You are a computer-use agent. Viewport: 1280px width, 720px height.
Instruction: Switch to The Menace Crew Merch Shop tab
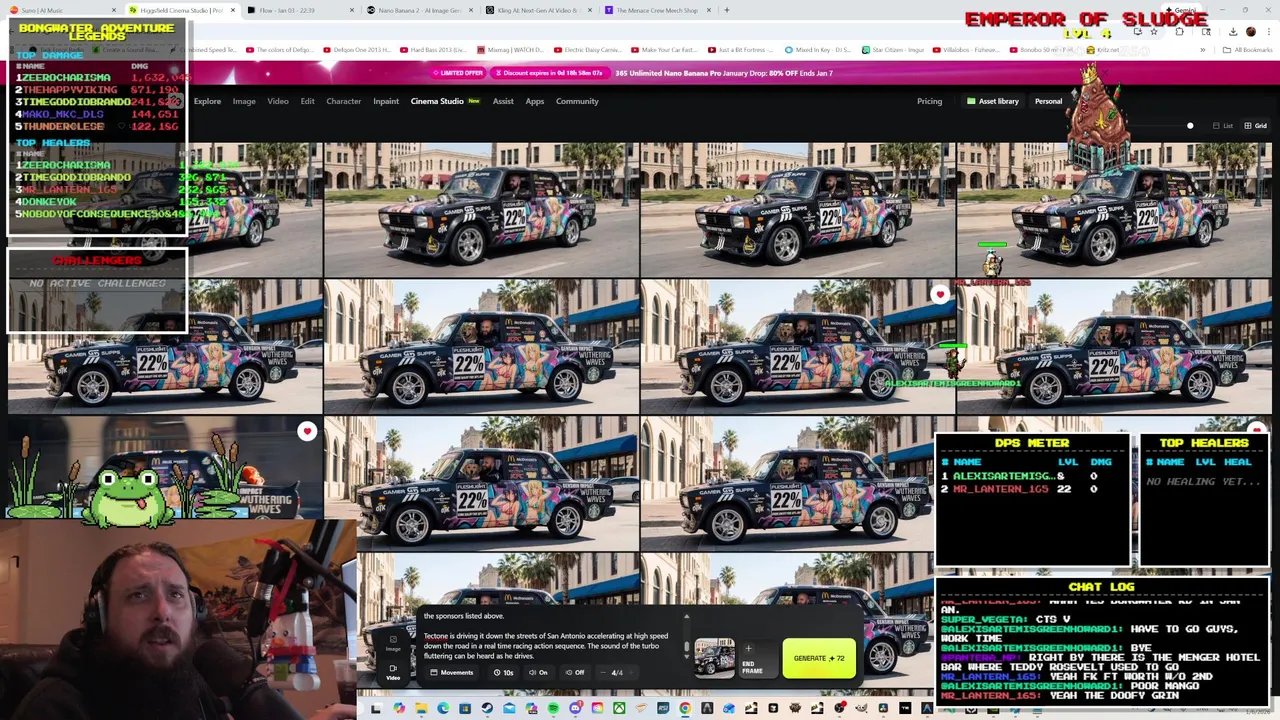[x=657, y=10]
